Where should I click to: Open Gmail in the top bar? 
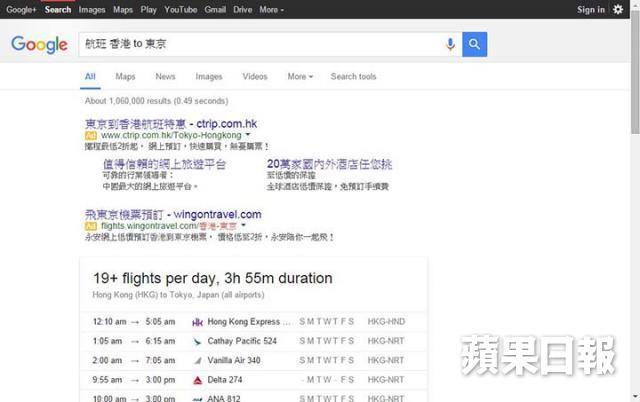pyautogui.click(x=215, y=9)
